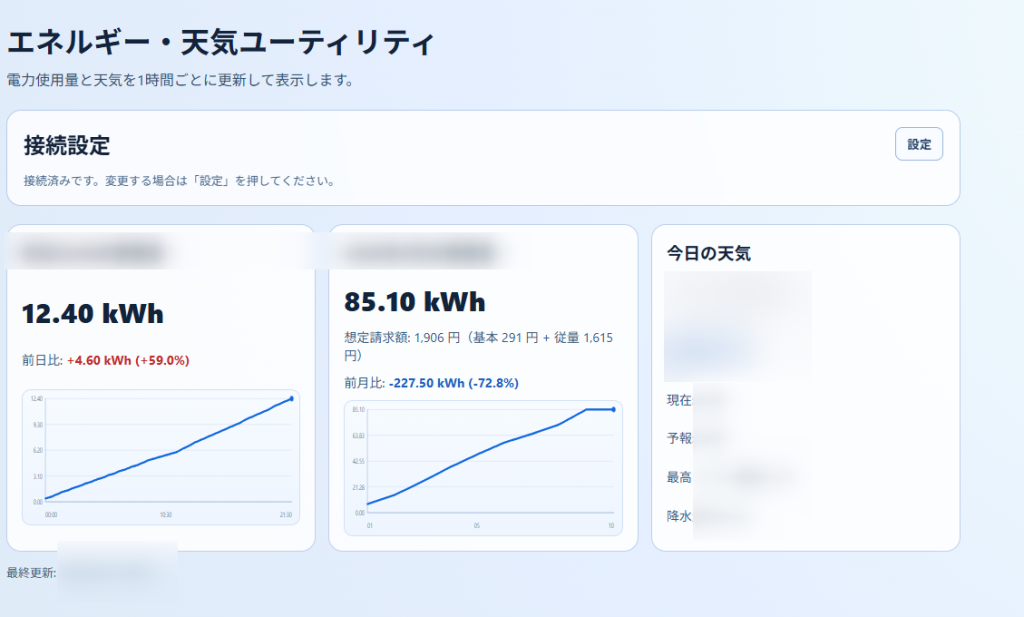Click the 今日の天気 card heading
Image resolution: width=1024 pixels, height=617 pixels.
[708, 254]
